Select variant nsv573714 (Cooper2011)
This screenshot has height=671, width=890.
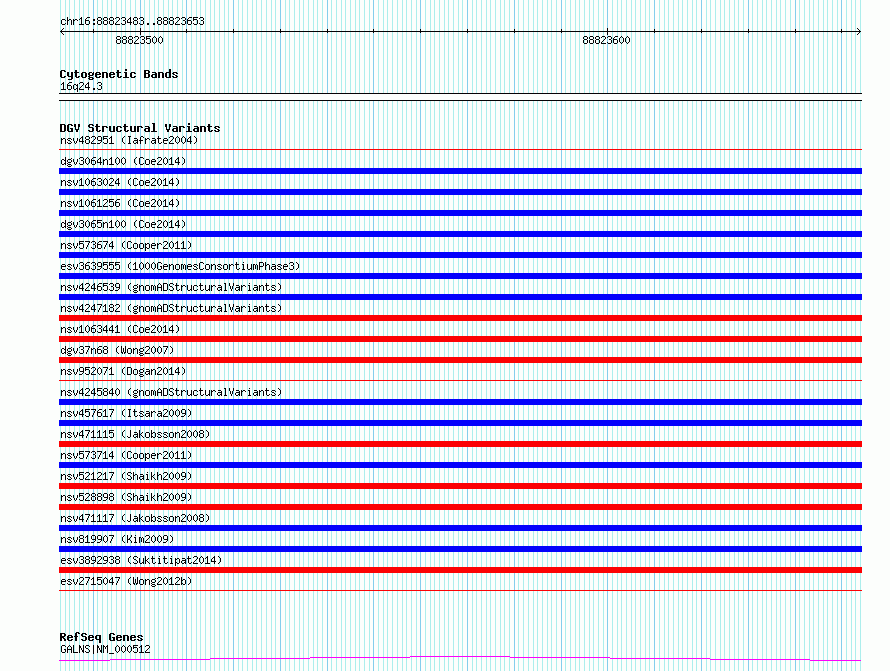[x=126, y=455]
